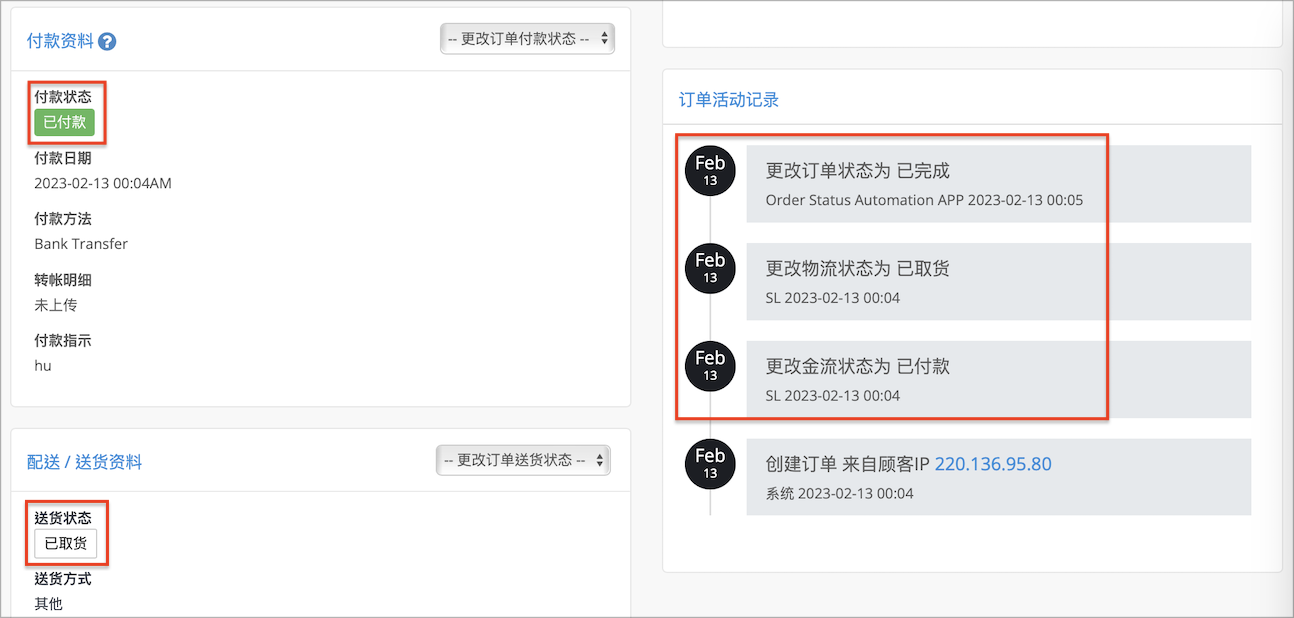Click the 付款资料 section heading
The image size is (1294, 618).
60,41
